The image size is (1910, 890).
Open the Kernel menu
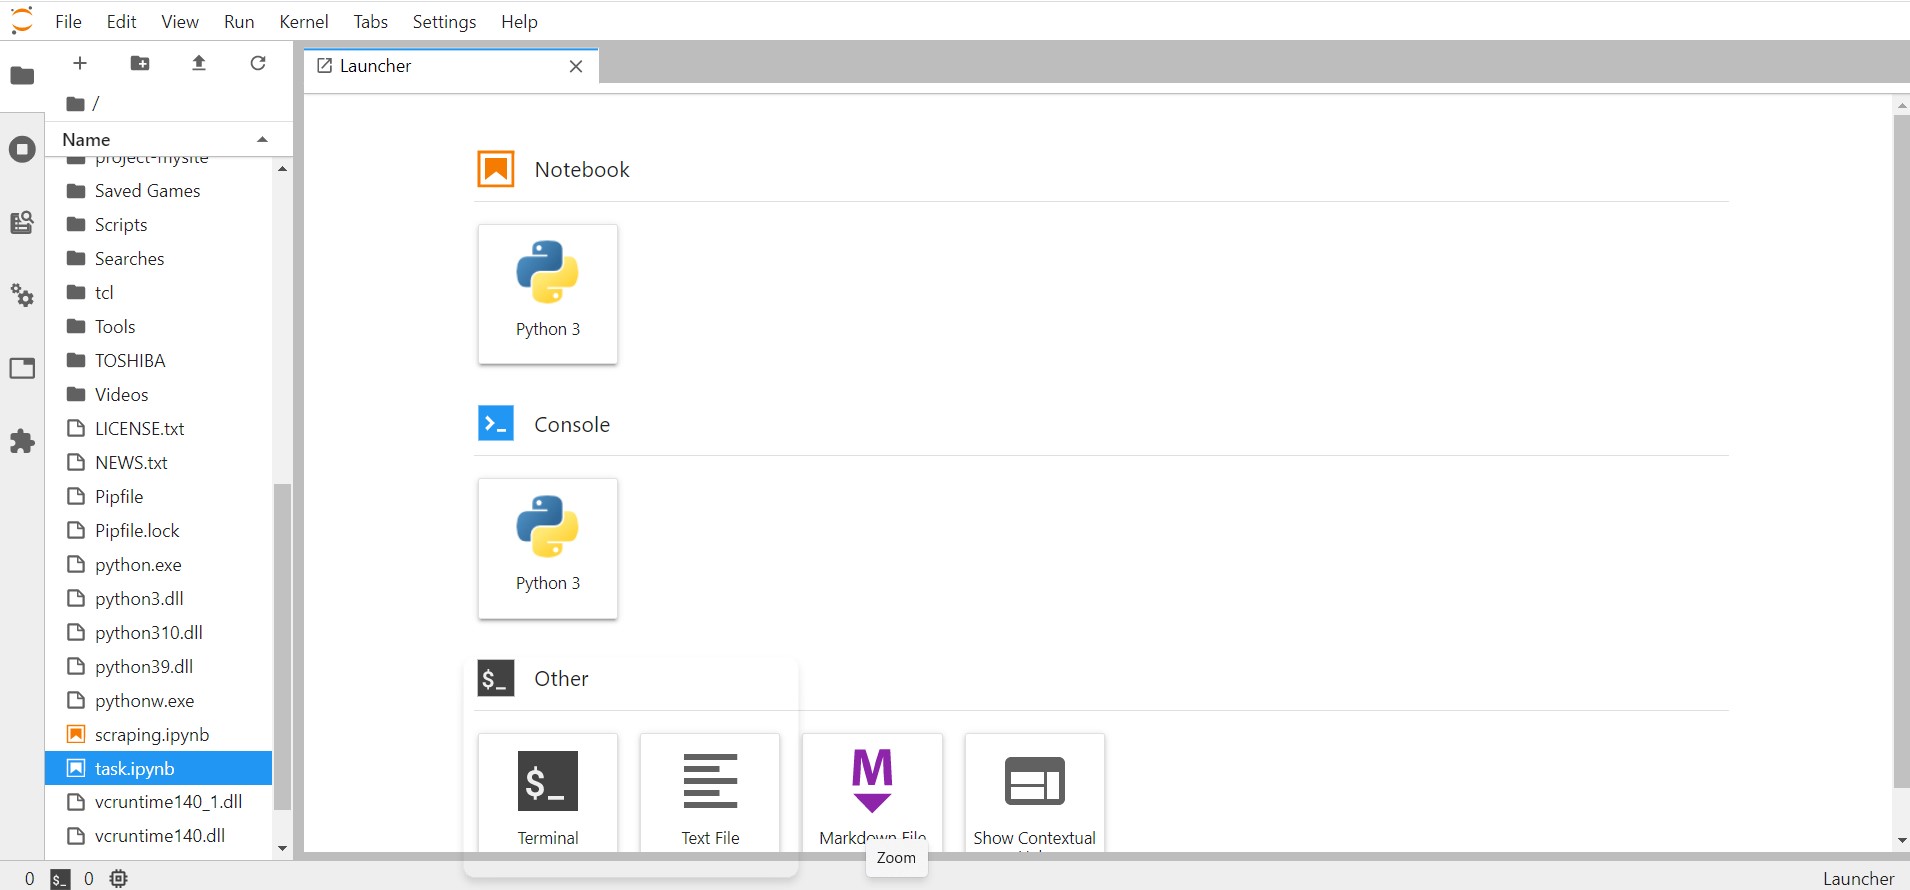(303, 21)
